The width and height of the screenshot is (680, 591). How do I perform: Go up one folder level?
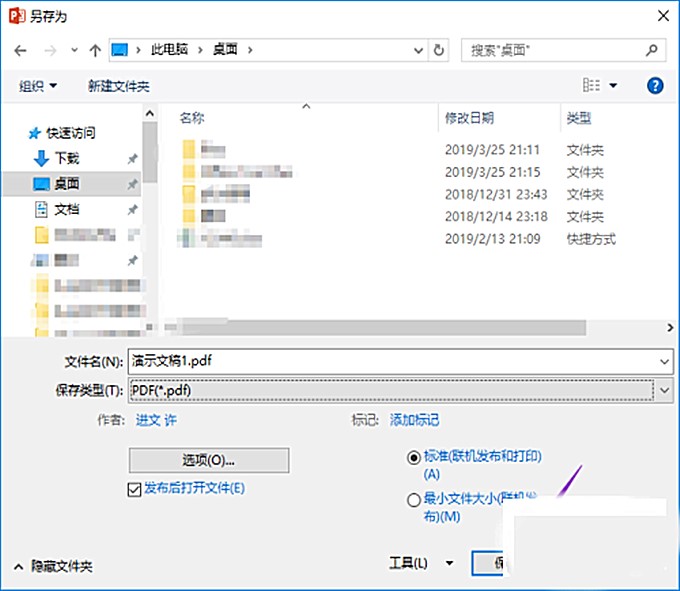[95, 51]
